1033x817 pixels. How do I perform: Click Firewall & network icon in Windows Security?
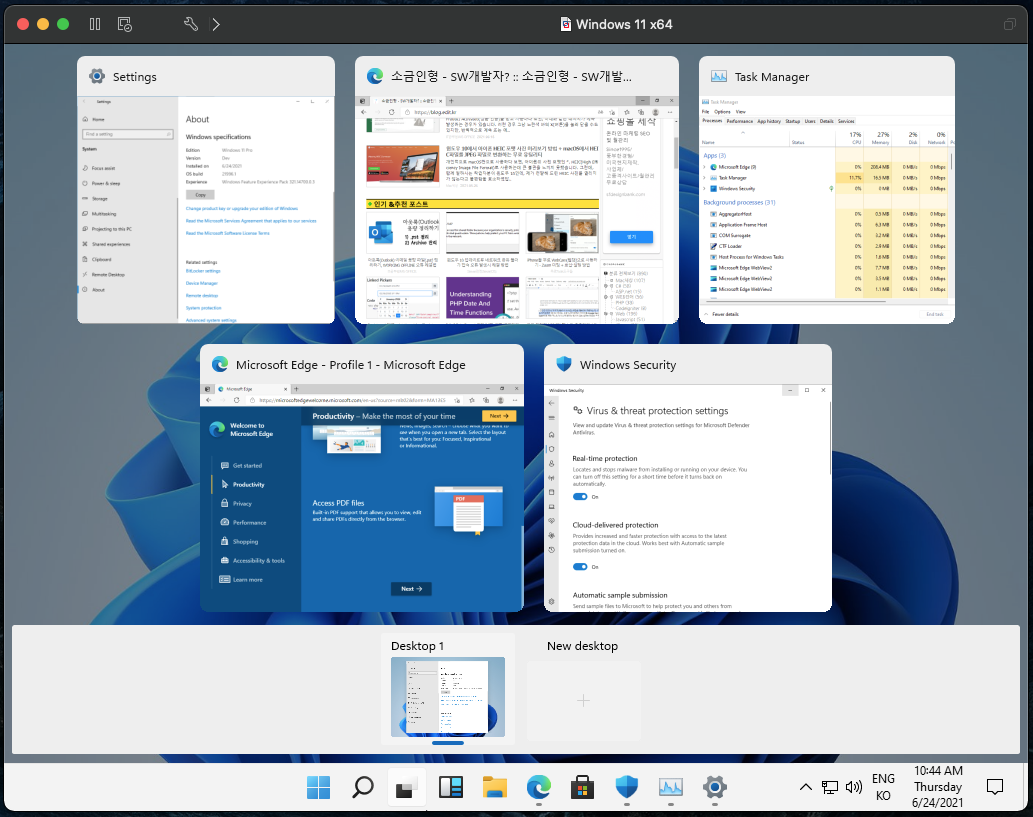(551, 478)
